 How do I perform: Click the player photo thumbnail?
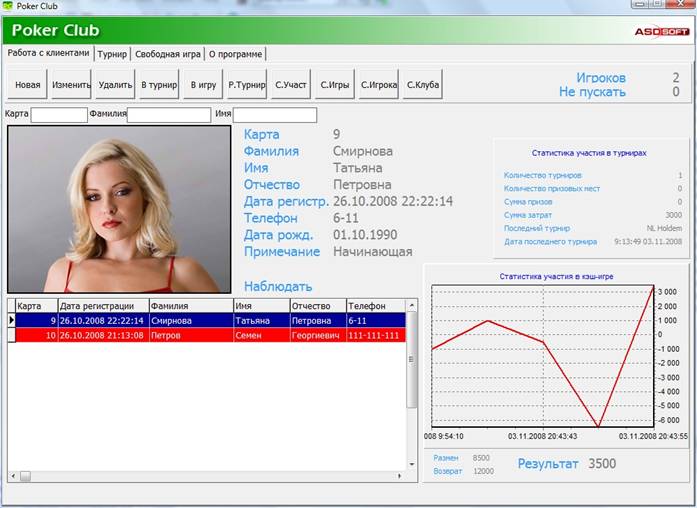pos(119,208)
